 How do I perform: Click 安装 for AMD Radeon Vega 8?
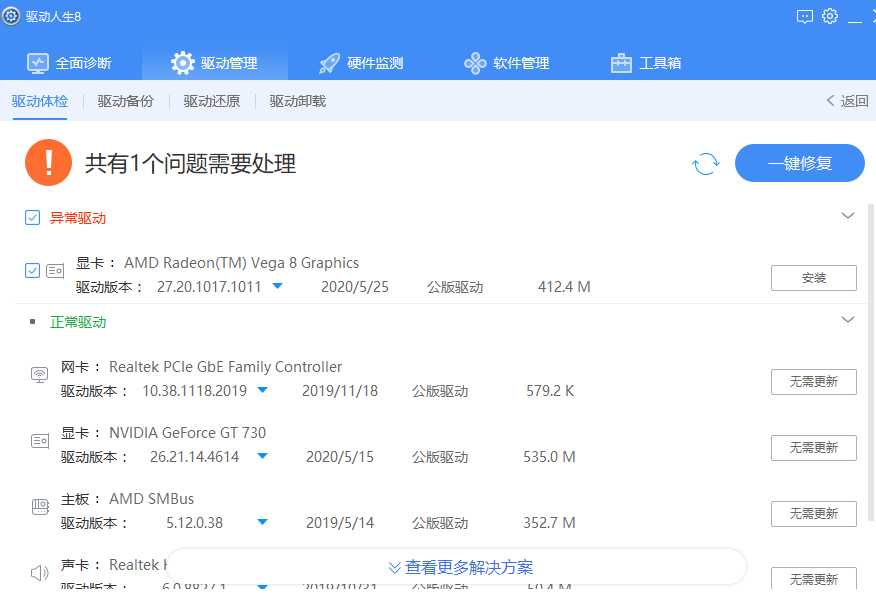click(813, 278)
